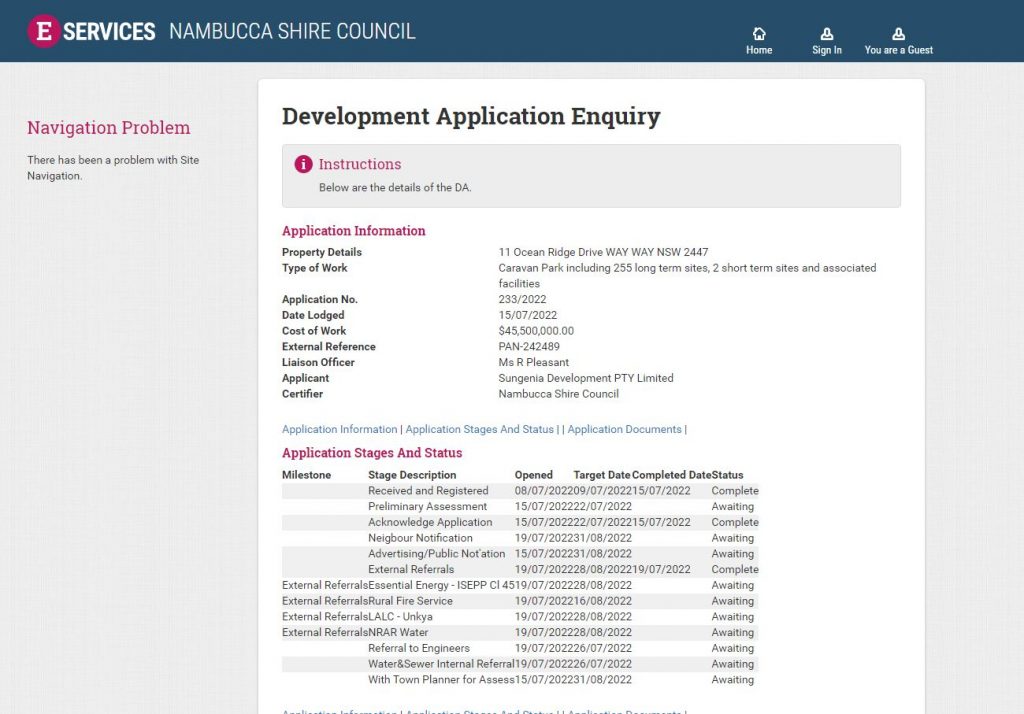Click the Instructions info icon
This screenshot has width=1024, height=714.
(303, 164)
